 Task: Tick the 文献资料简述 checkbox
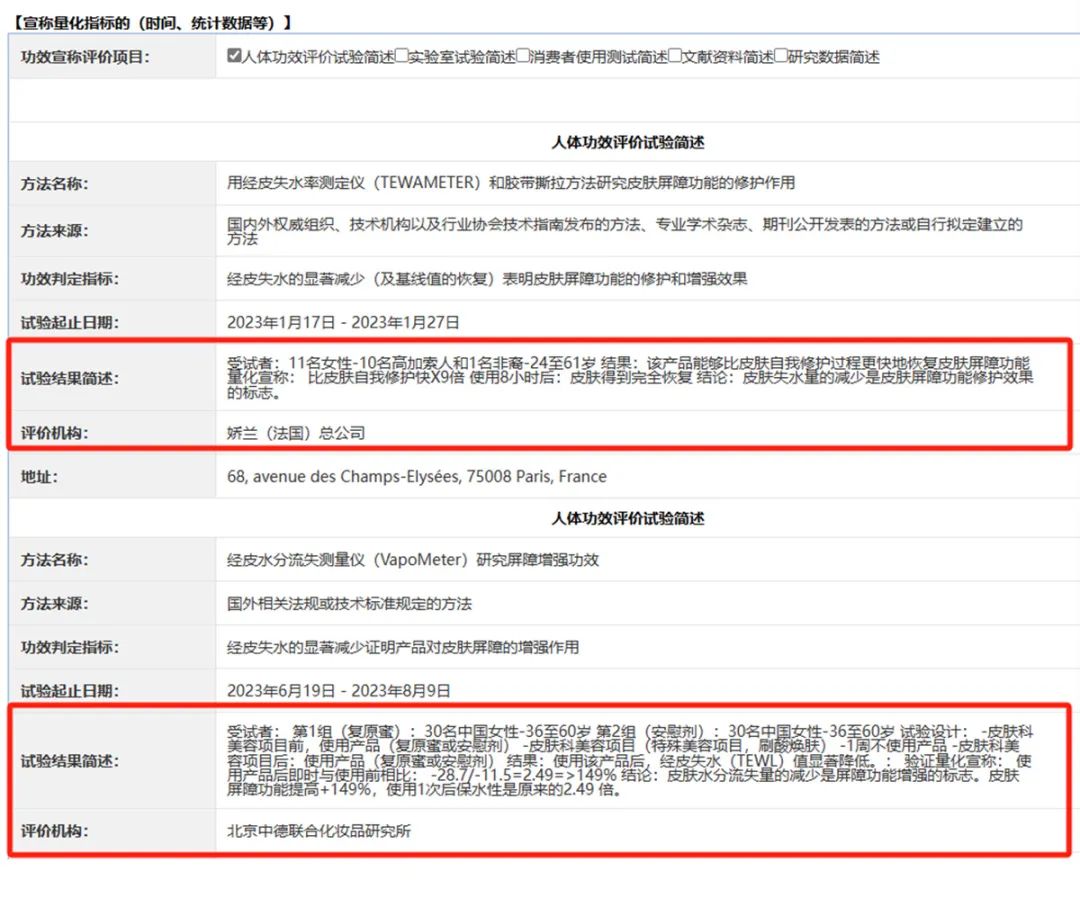point(675,56)
